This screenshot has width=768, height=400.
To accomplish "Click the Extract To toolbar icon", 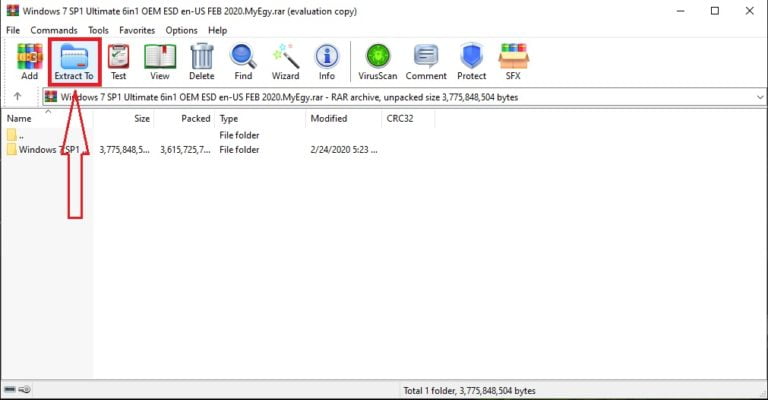I will click(x=74, y=62).
